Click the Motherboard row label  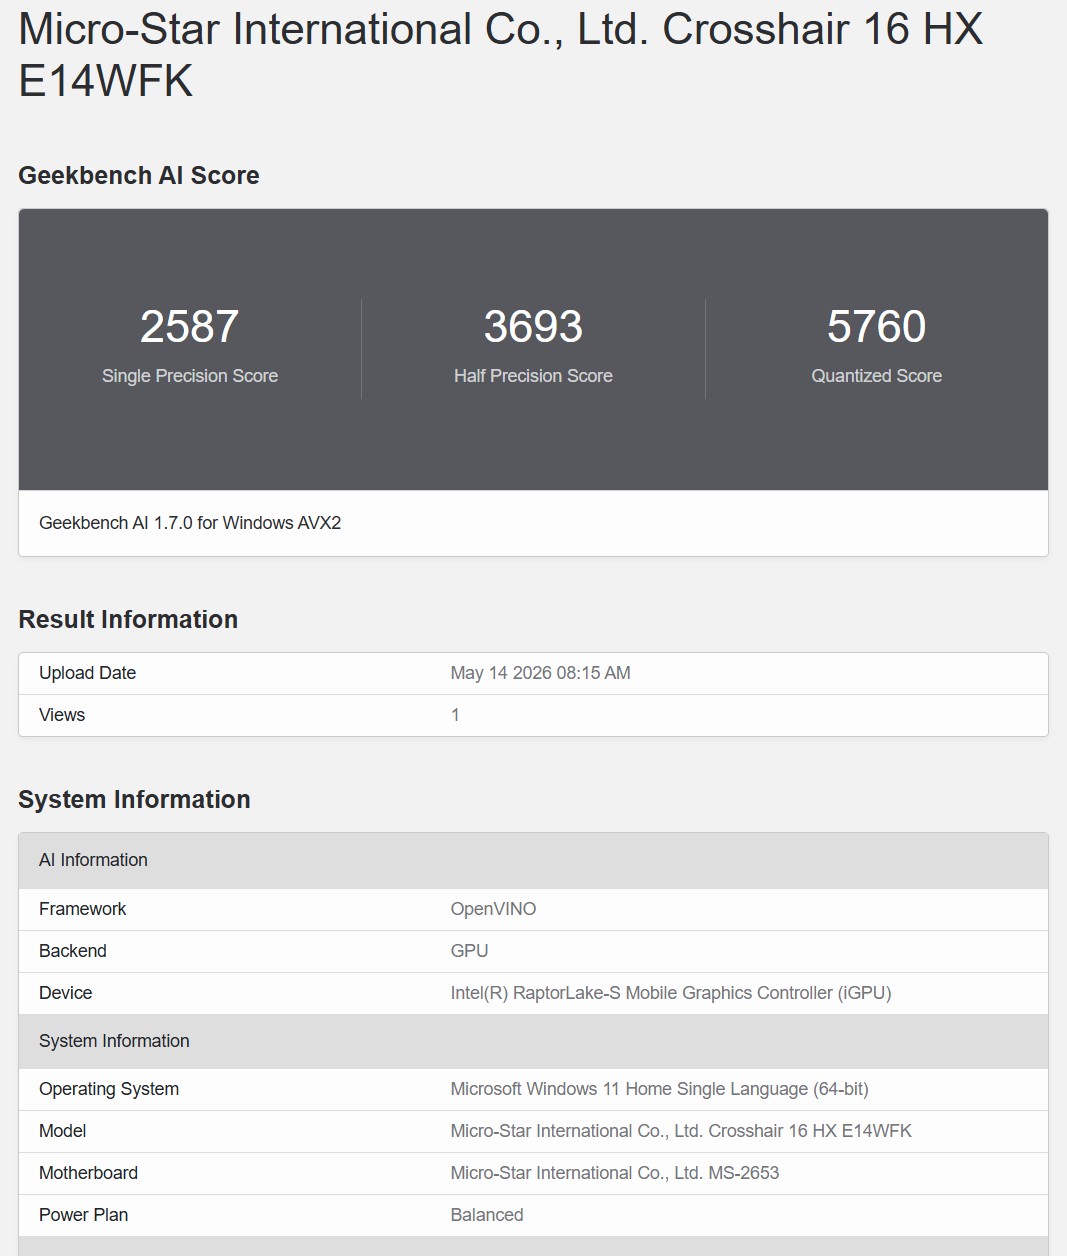click(x=88, y=1173)
